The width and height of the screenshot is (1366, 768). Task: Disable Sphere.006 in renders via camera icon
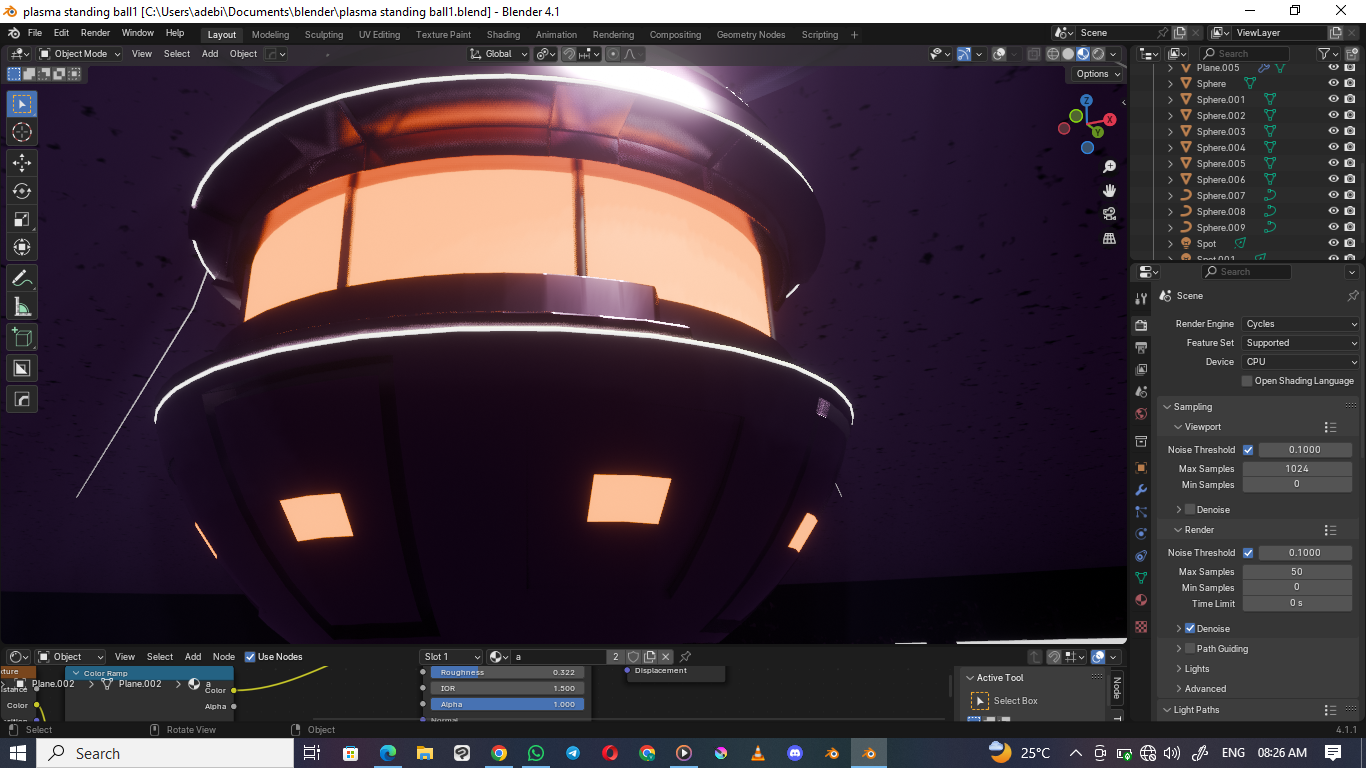click(1350, 180)
